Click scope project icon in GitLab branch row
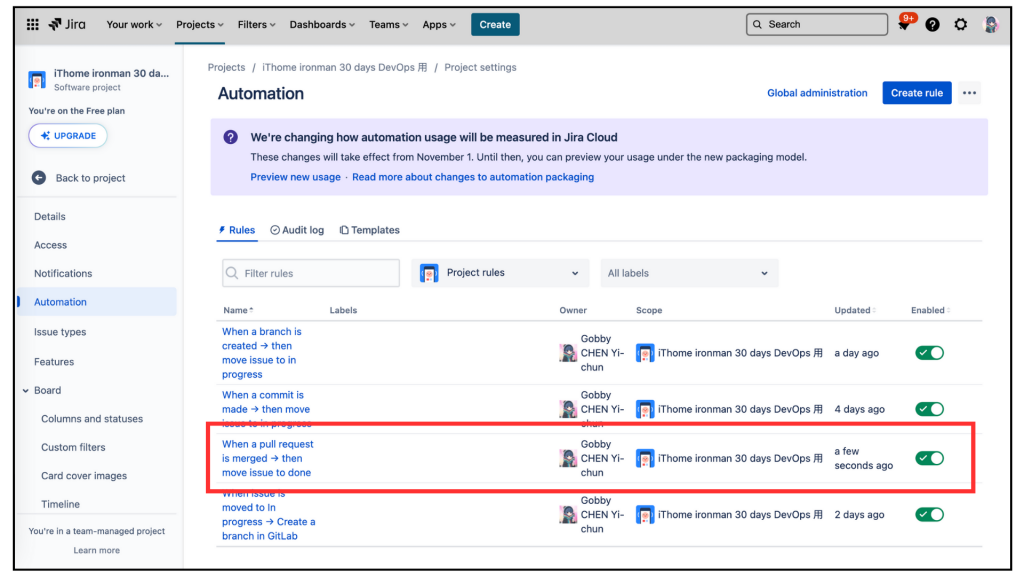 tap(645, 515)
